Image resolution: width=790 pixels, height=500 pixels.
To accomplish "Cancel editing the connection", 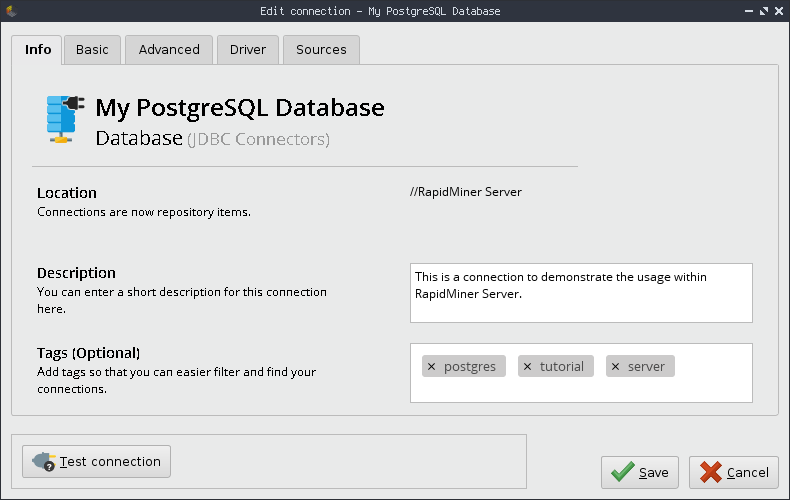I will click(x=734, y=473).
